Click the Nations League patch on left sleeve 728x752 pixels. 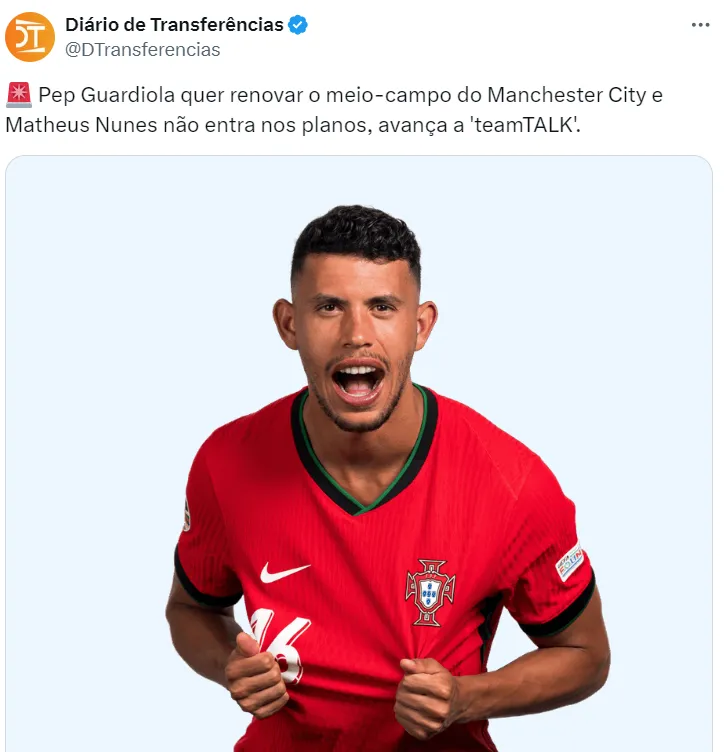click(x=570, y=561)
